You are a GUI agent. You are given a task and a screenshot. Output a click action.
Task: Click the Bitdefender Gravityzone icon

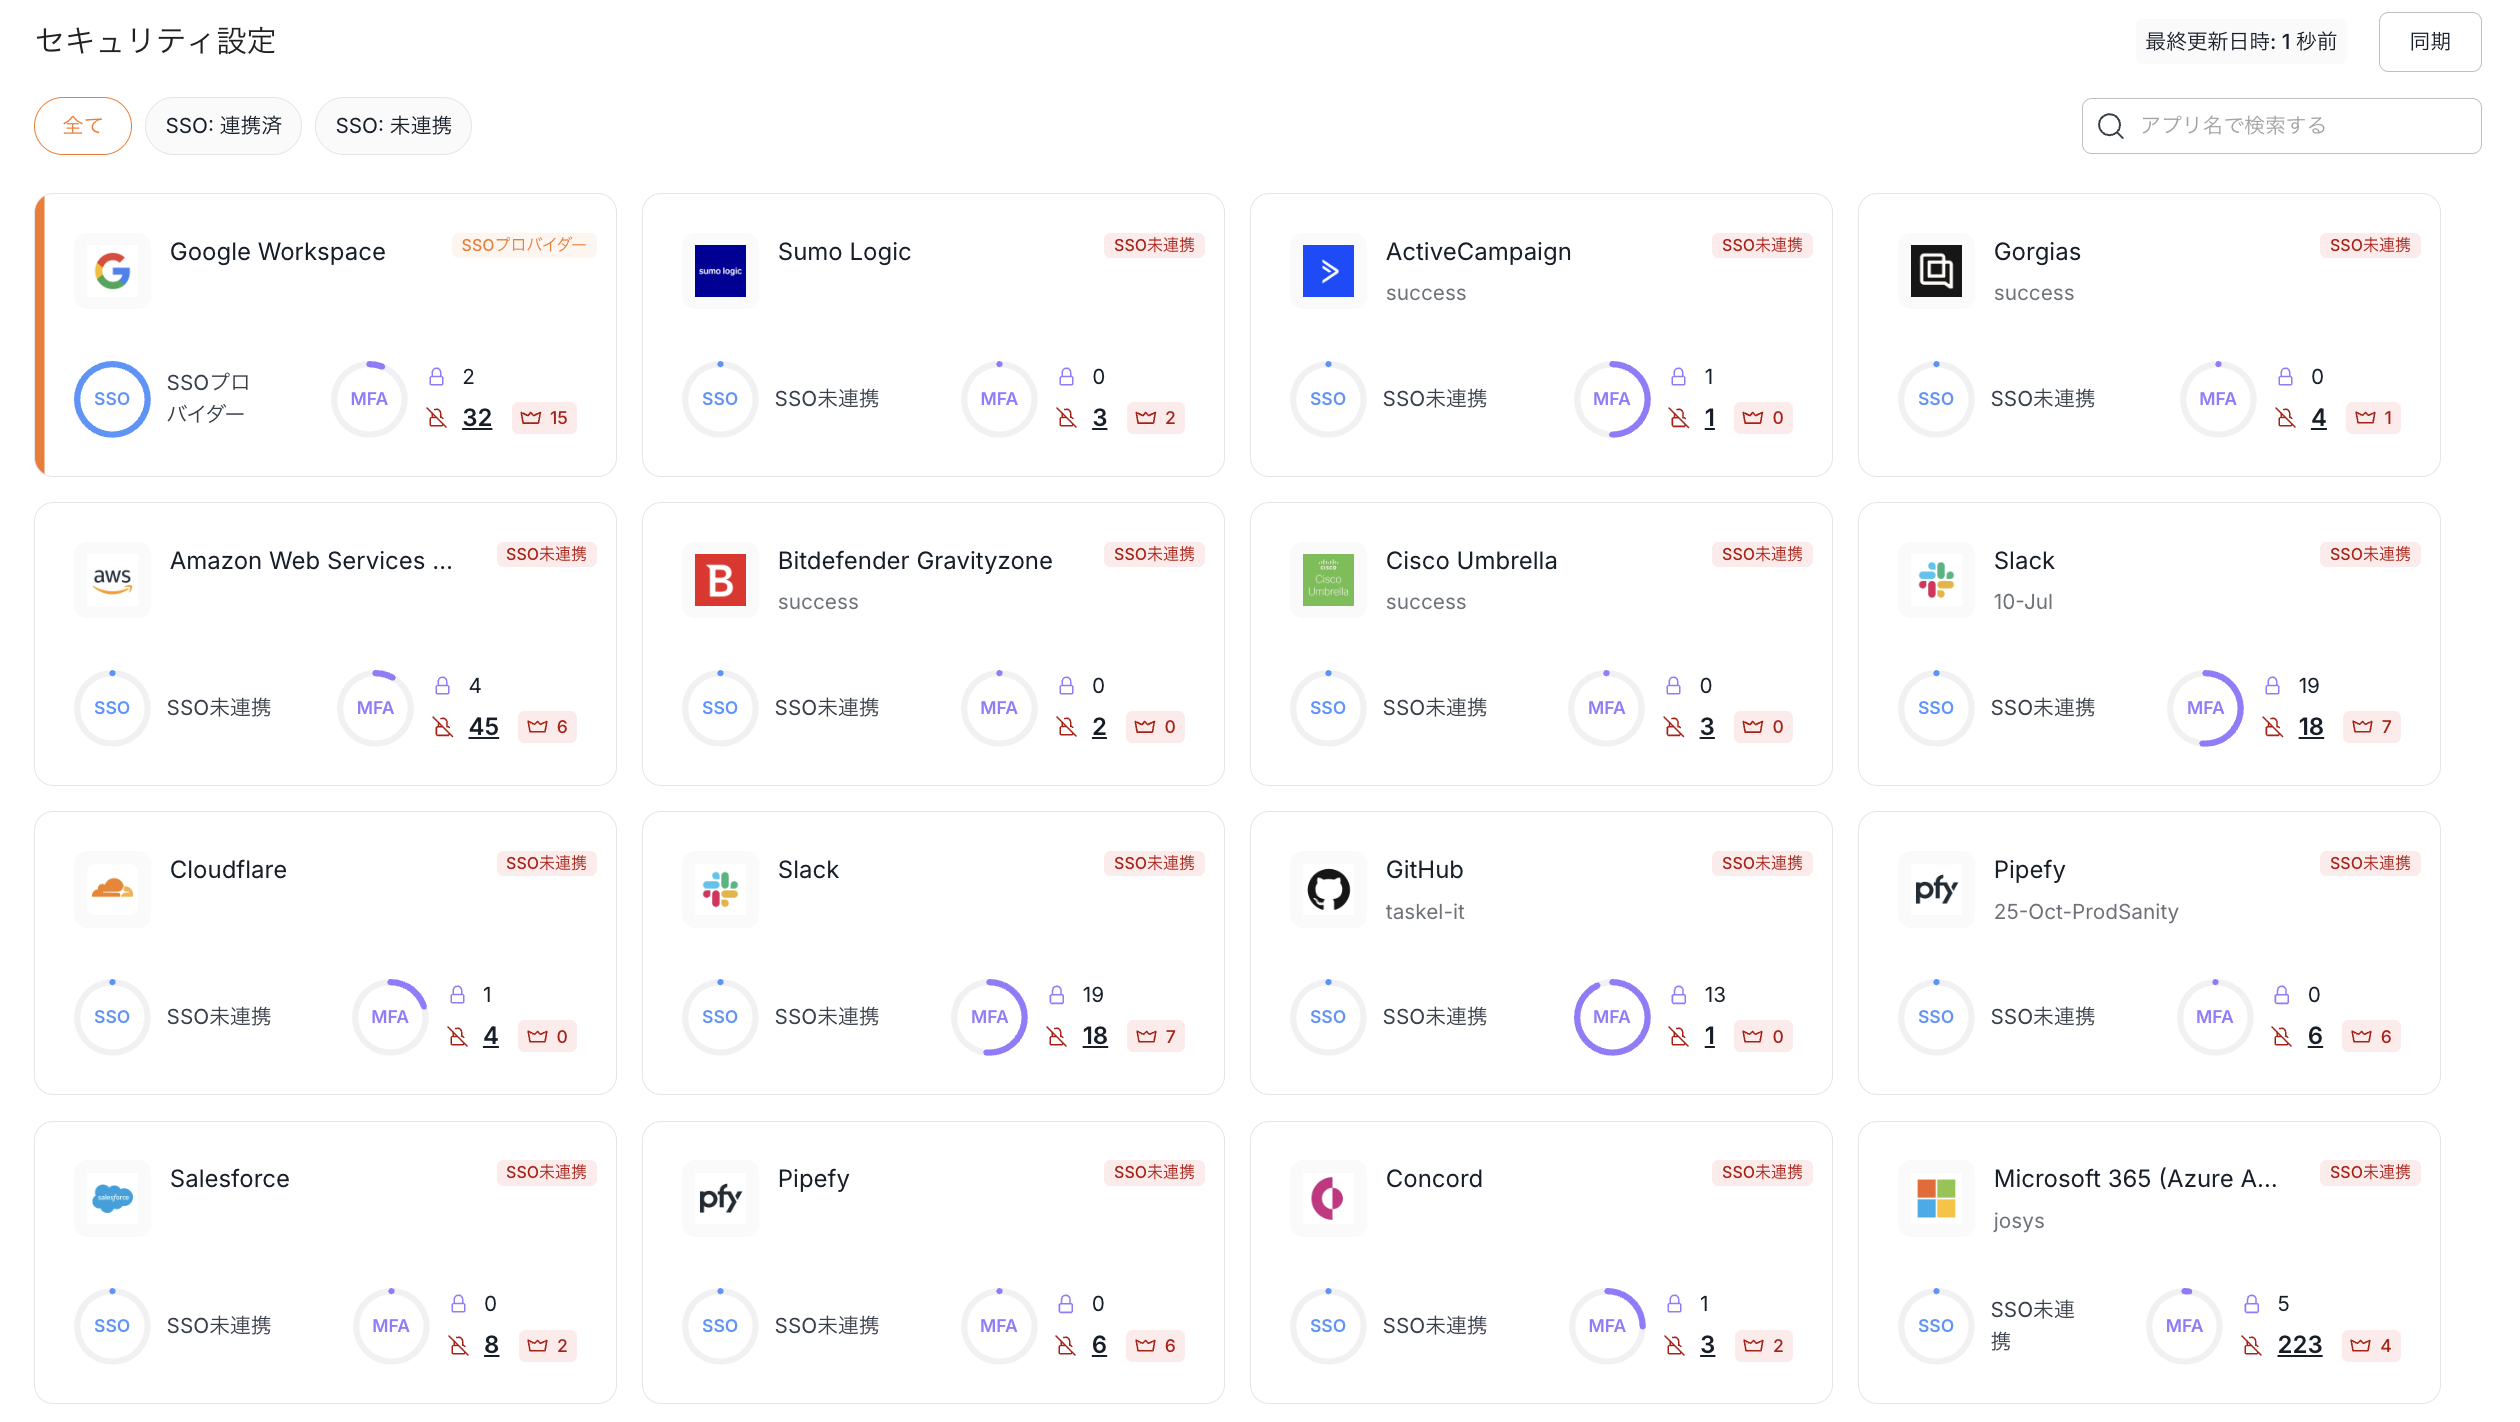coord(720,580)
